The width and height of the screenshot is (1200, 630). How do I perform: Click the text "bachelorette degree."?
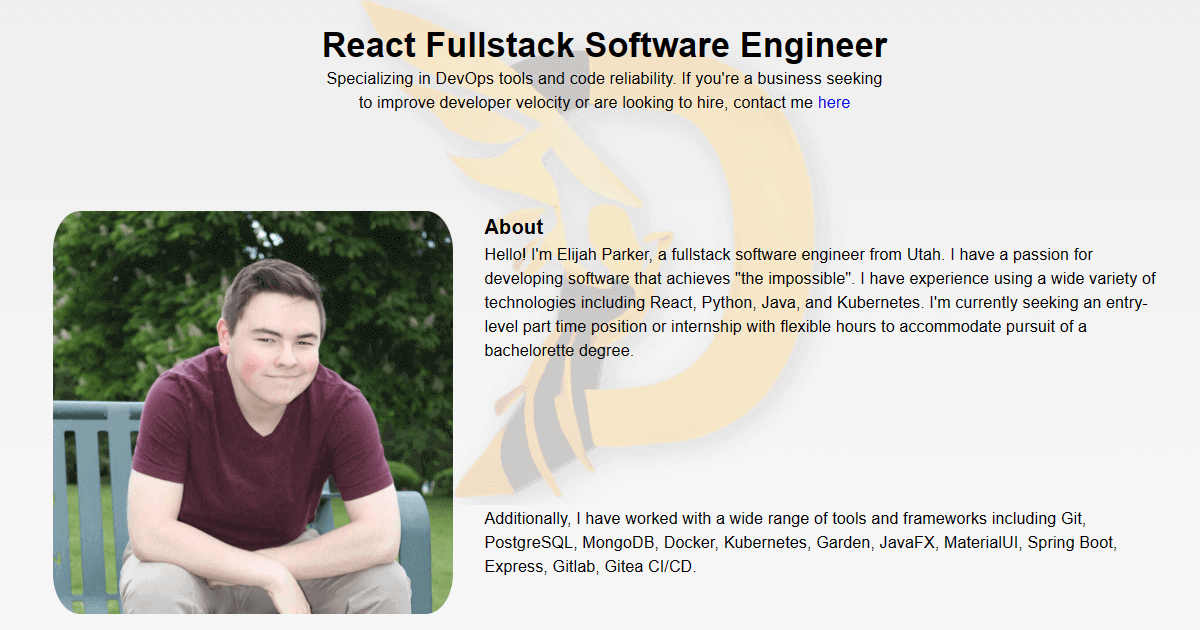pyautogui.click(x=559, y=351)
